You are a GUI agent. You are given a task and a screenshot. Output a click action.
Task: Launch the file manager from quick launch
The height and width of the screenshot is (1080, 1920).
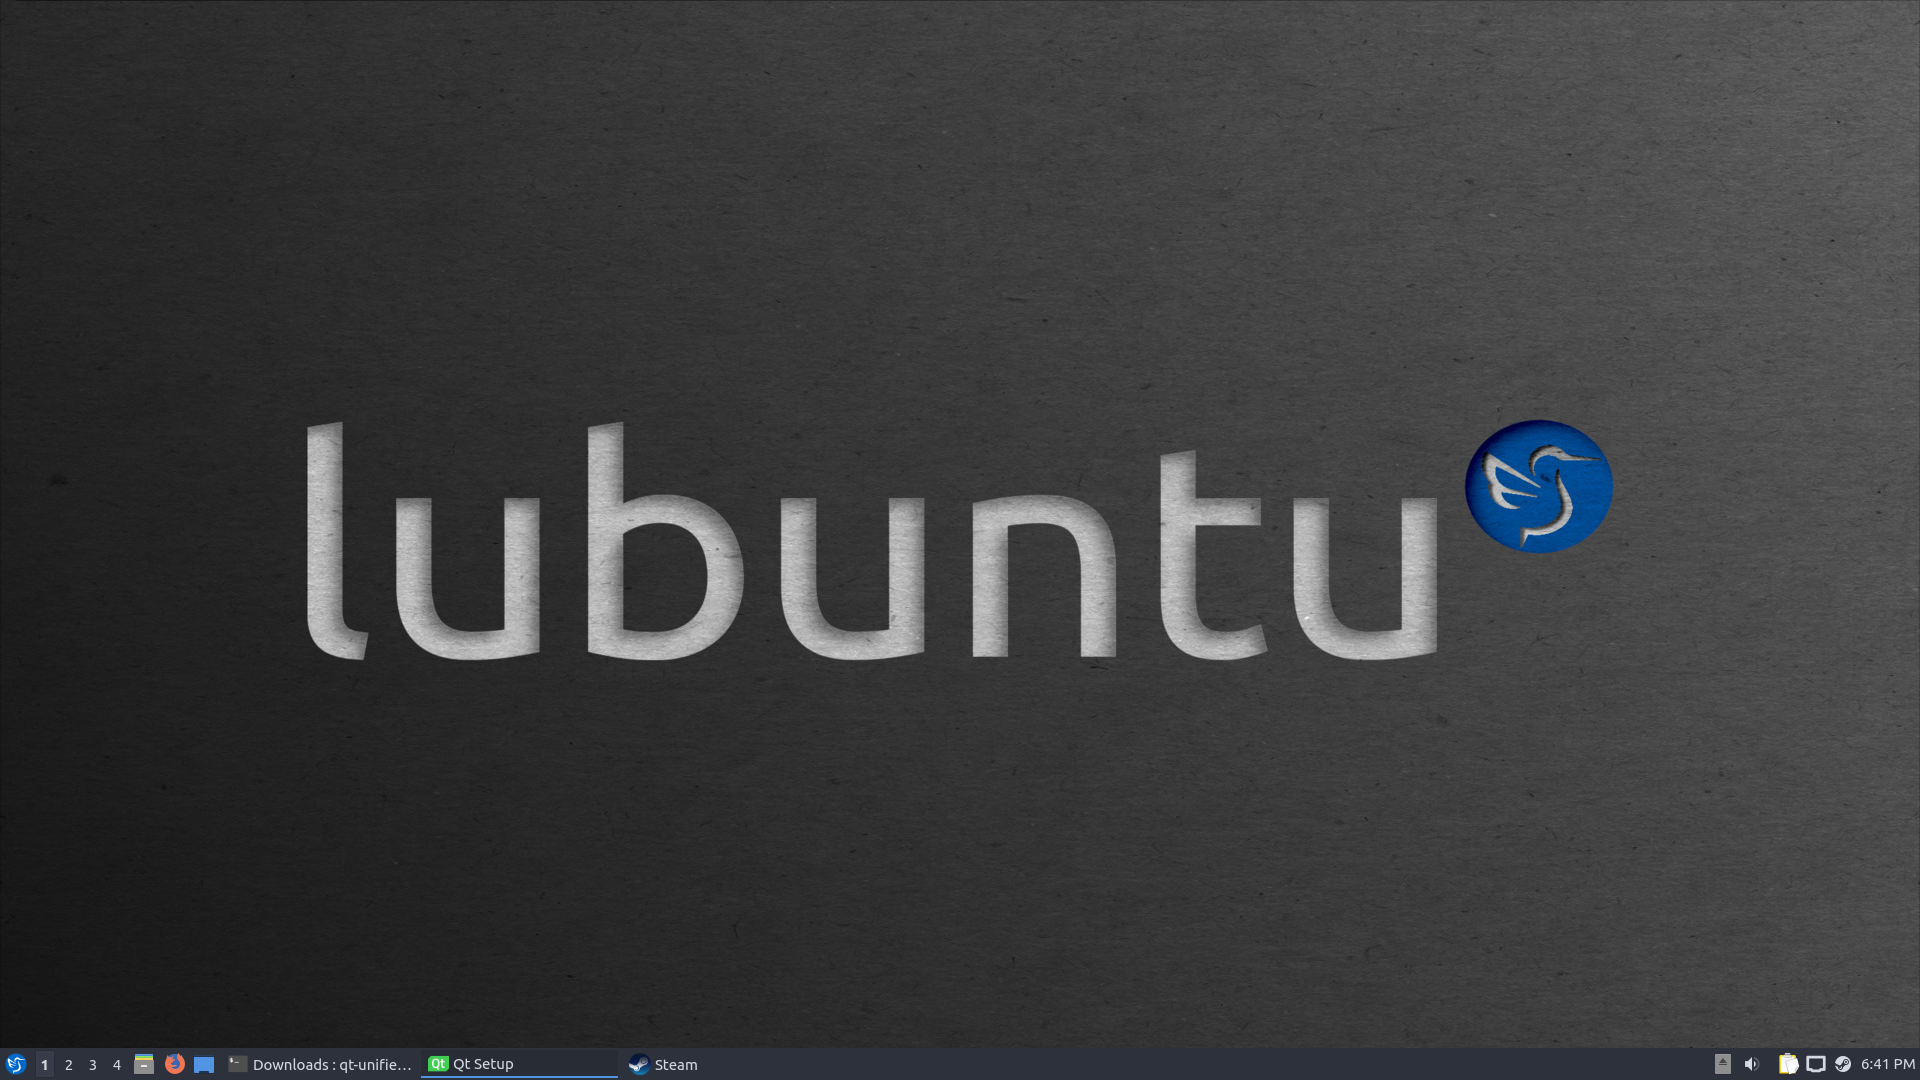(144, 1064)
